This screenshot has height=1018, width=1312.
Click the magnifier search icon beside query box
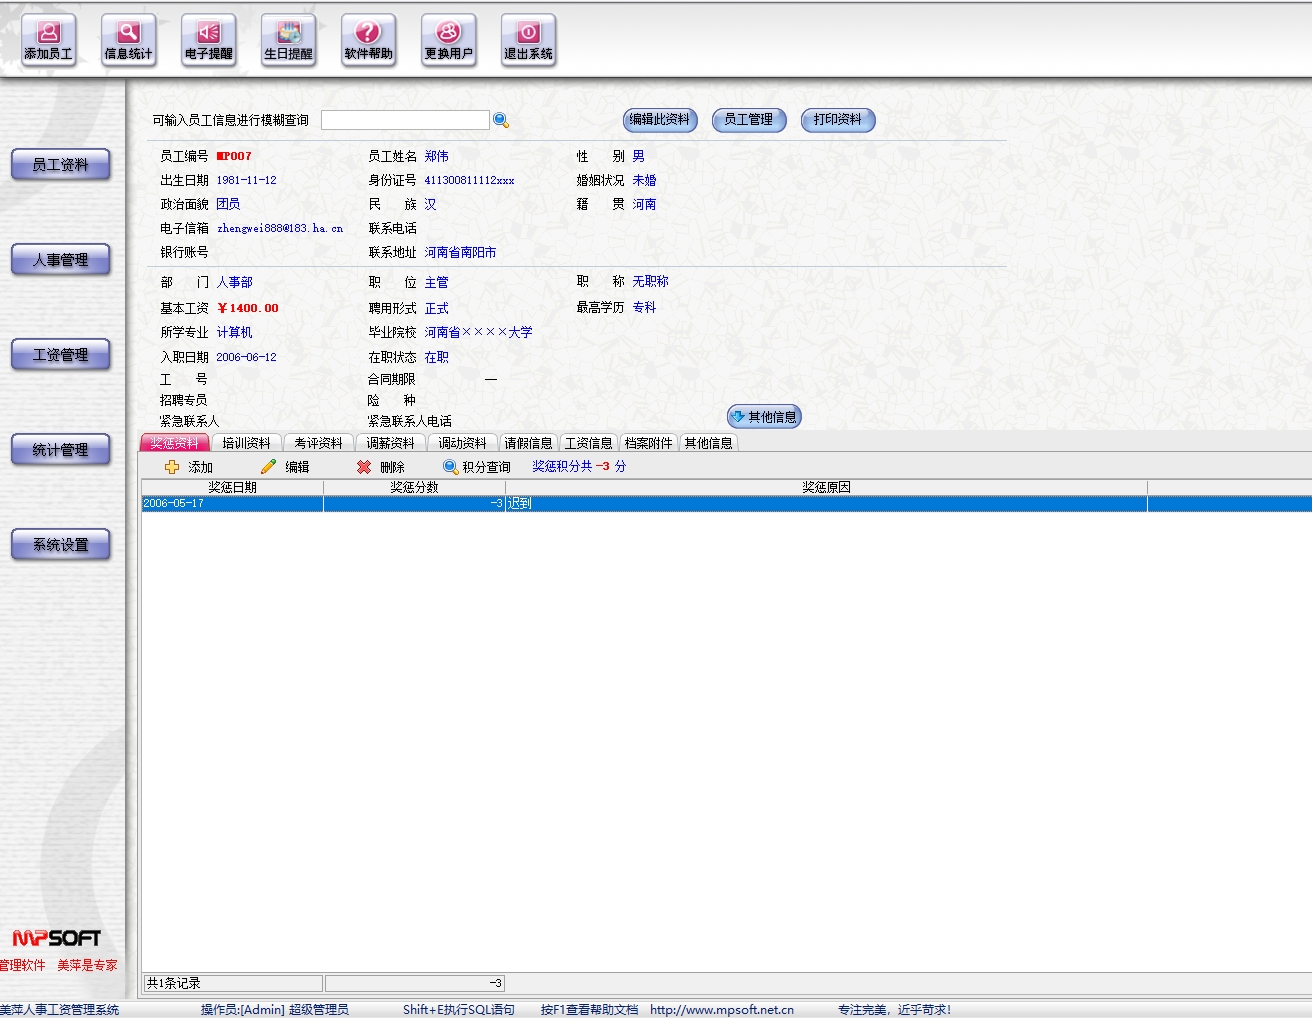tap(501, 120)
